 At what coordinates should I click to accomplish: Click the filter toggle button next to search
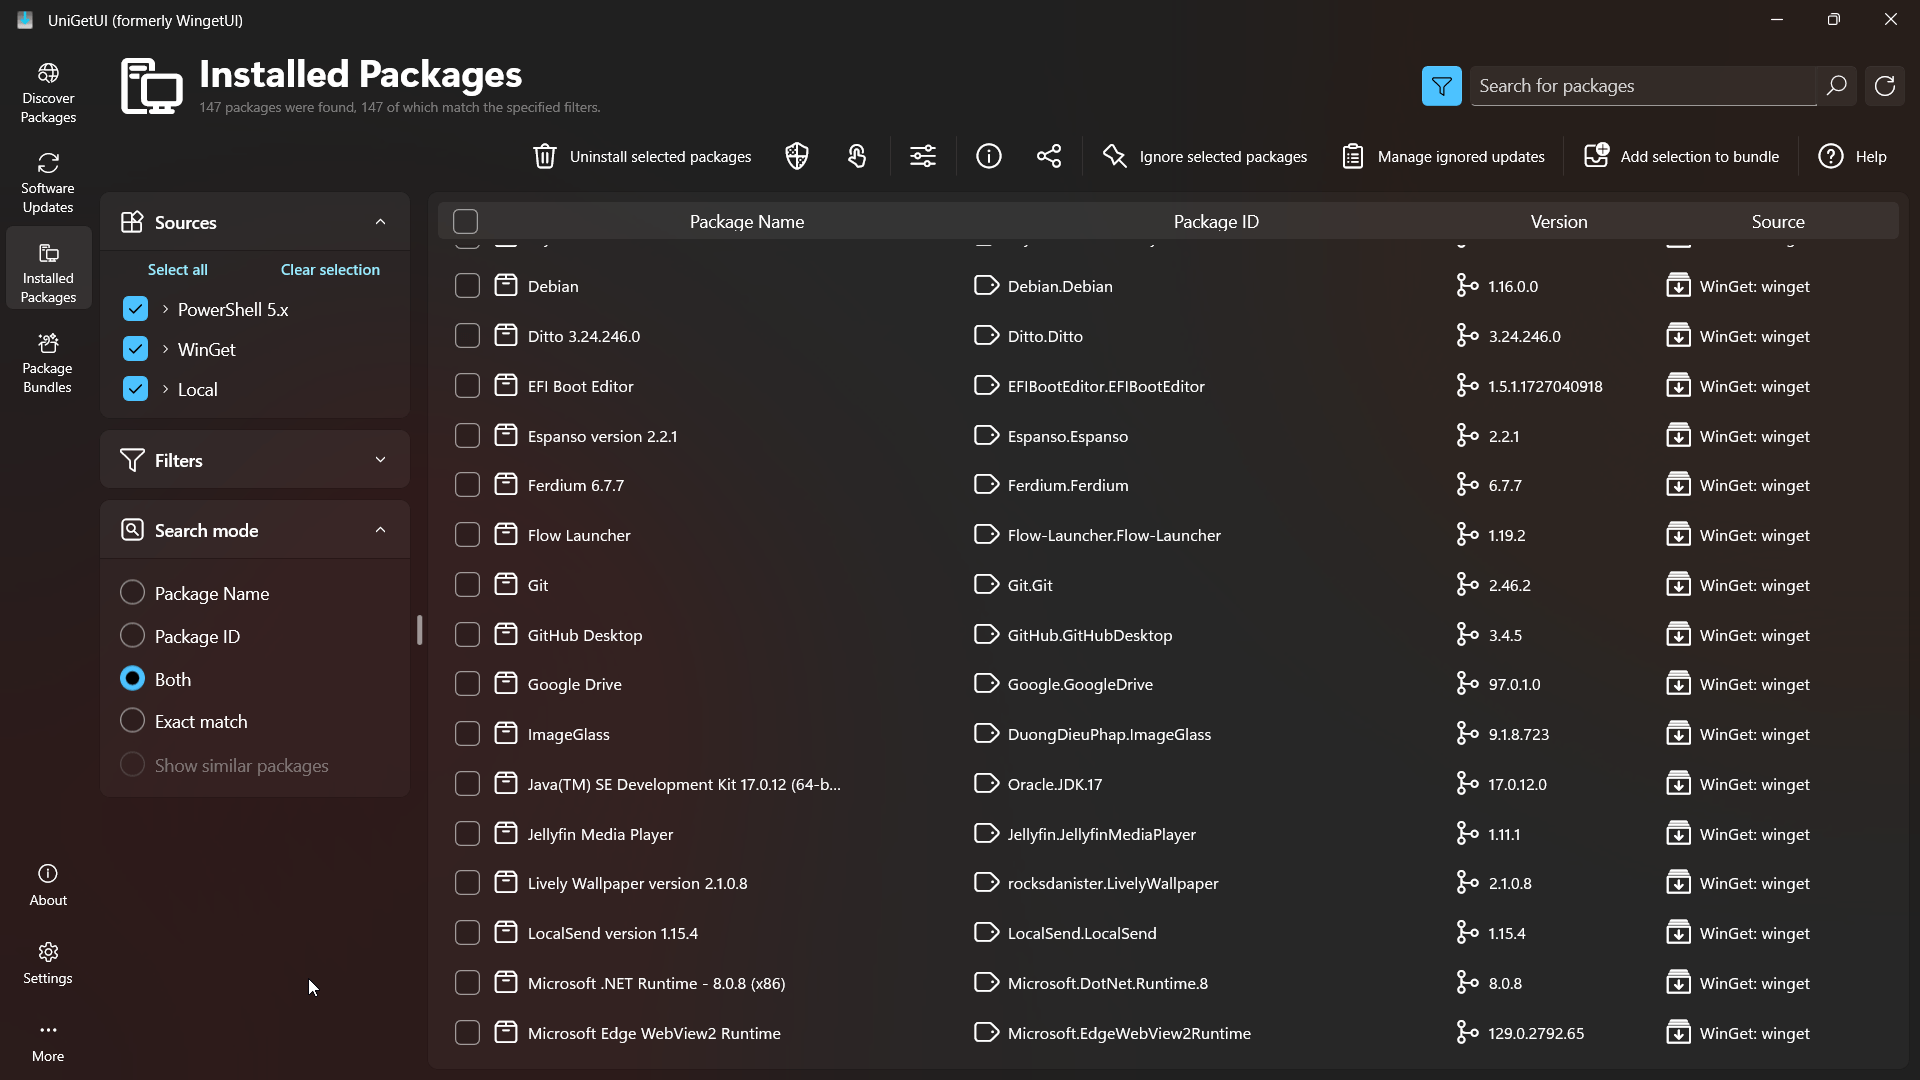pos(1441,86)
